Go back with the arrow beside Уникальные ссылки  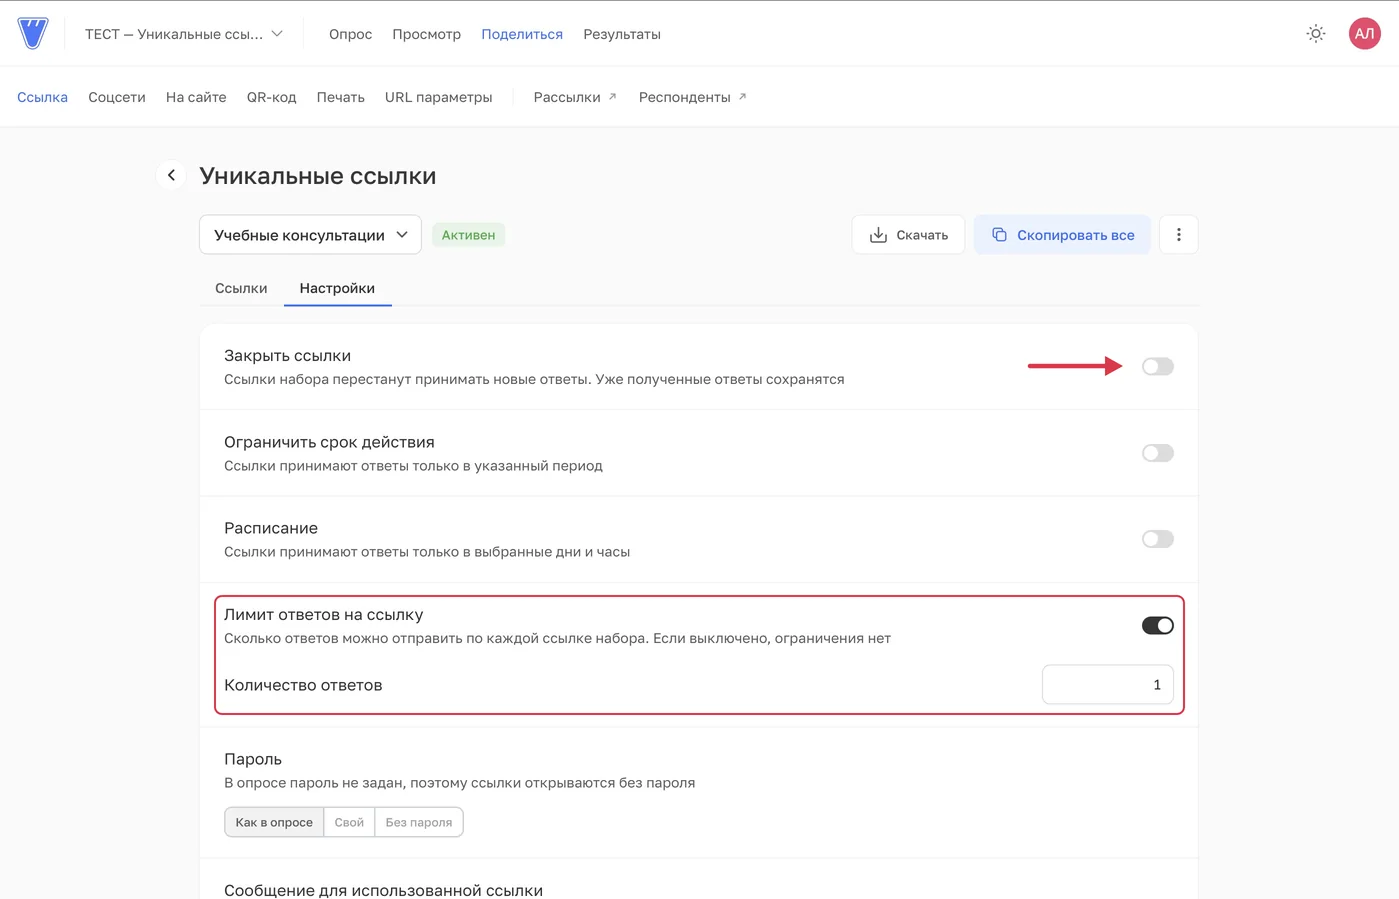(x=171, y=175)
